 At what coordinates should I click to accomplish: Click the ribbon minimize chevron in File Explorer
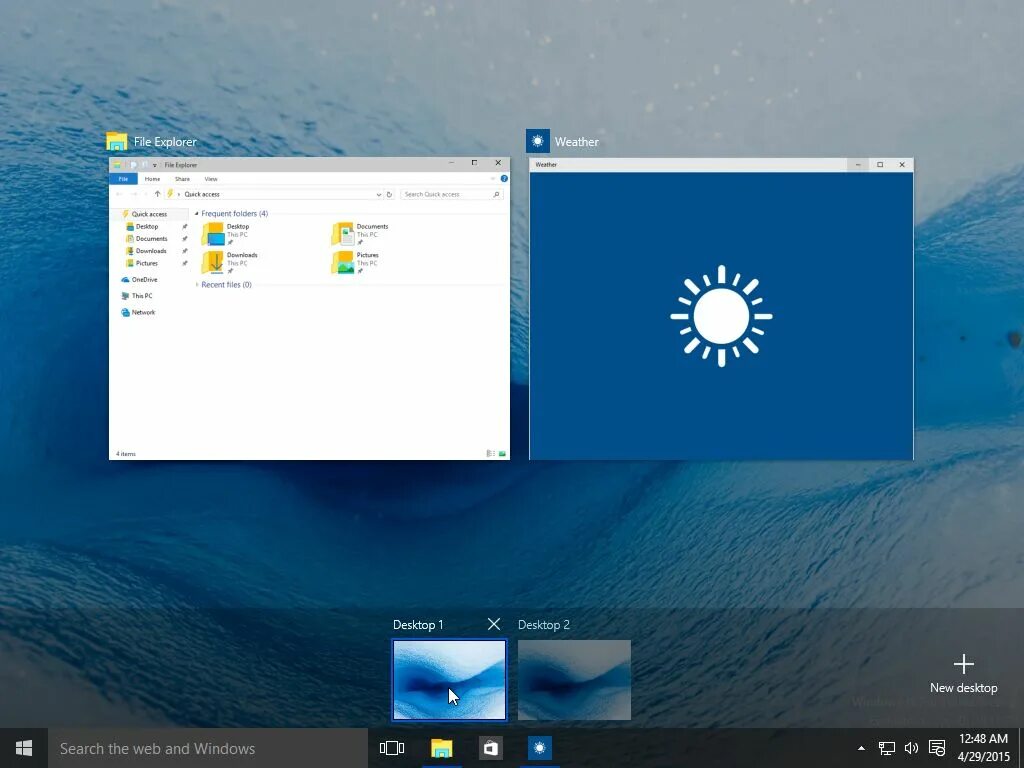tap(492, 178)
